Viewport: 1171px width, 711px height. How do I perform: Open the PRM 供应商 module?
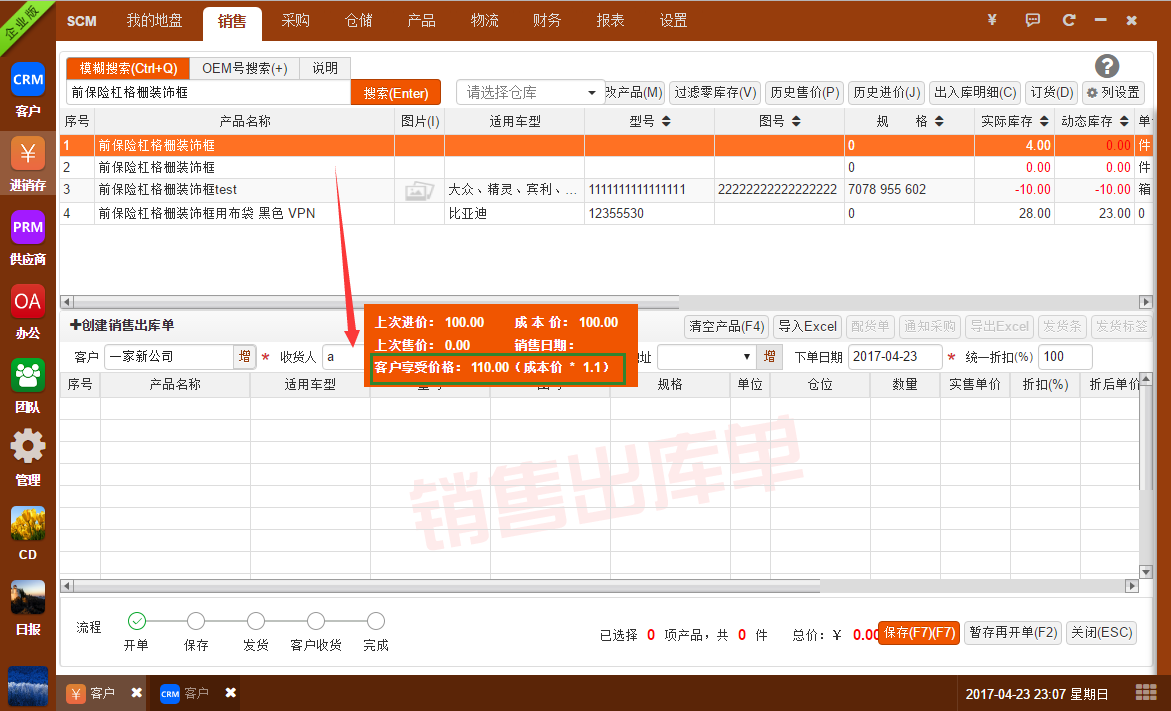coord(28,228)
